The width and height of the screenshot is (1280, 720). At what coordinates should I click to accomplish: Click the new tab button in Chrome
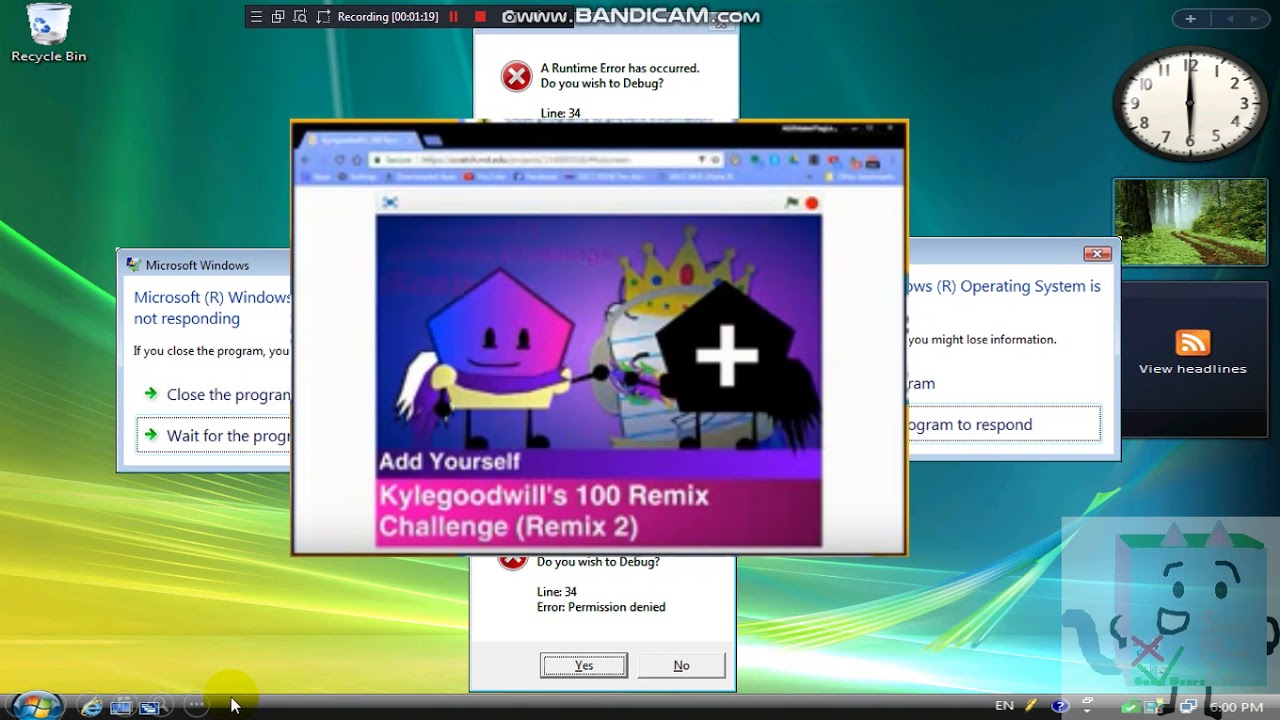click(x=433, y=141)
